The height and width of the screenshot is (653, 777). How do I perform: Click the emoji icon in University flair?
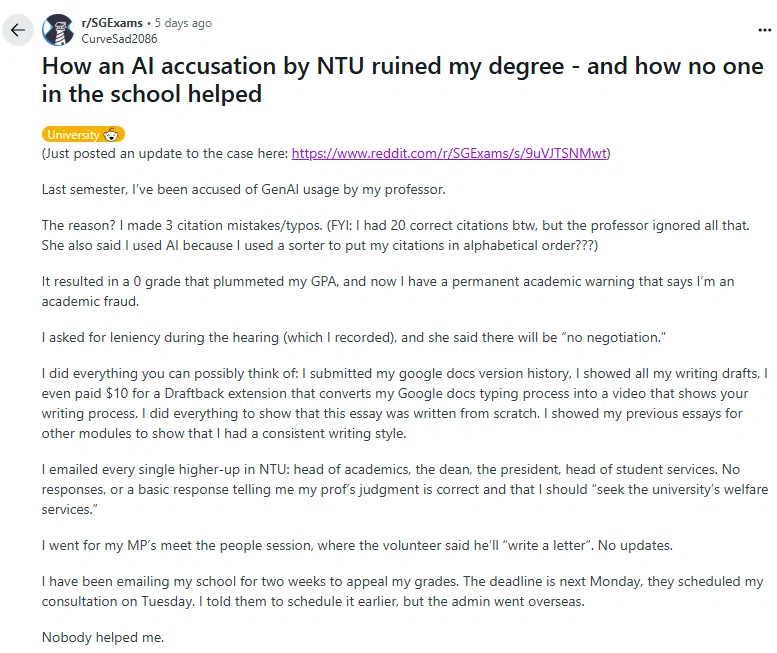click(111, 135)
